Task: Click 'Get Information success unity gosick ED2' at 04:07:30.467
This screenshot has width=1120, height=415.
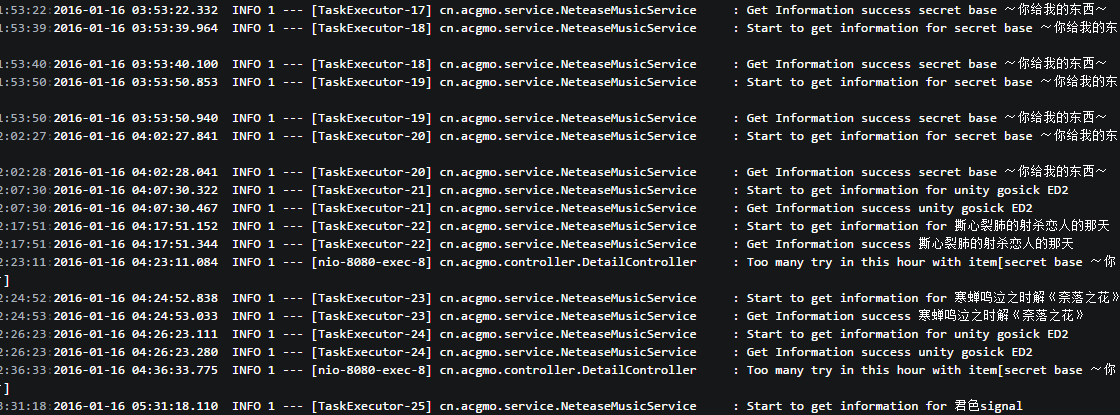Action: pyautogui.click(x=889, y=208)
